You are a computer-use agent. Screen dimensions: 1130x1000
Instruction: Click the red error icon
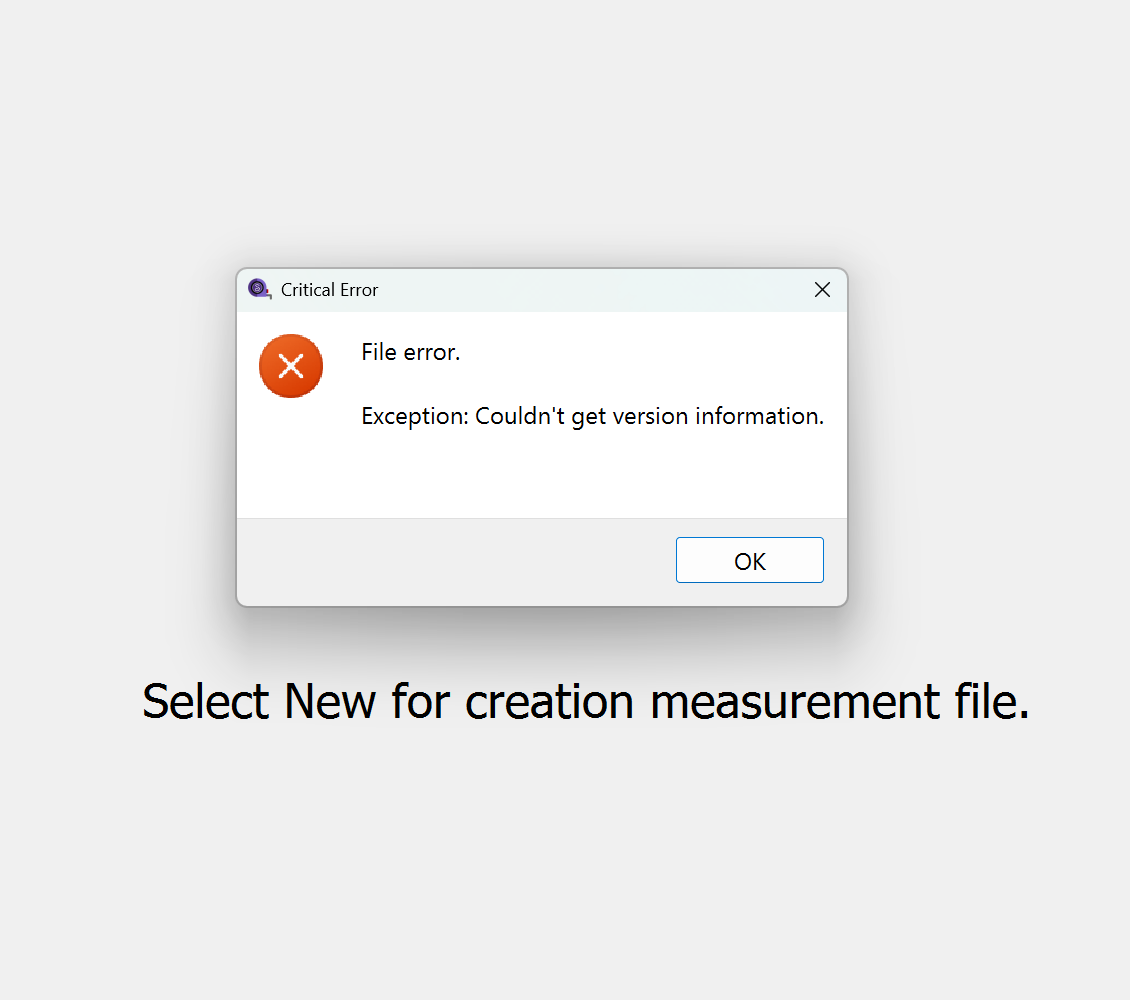pos(290,366)
